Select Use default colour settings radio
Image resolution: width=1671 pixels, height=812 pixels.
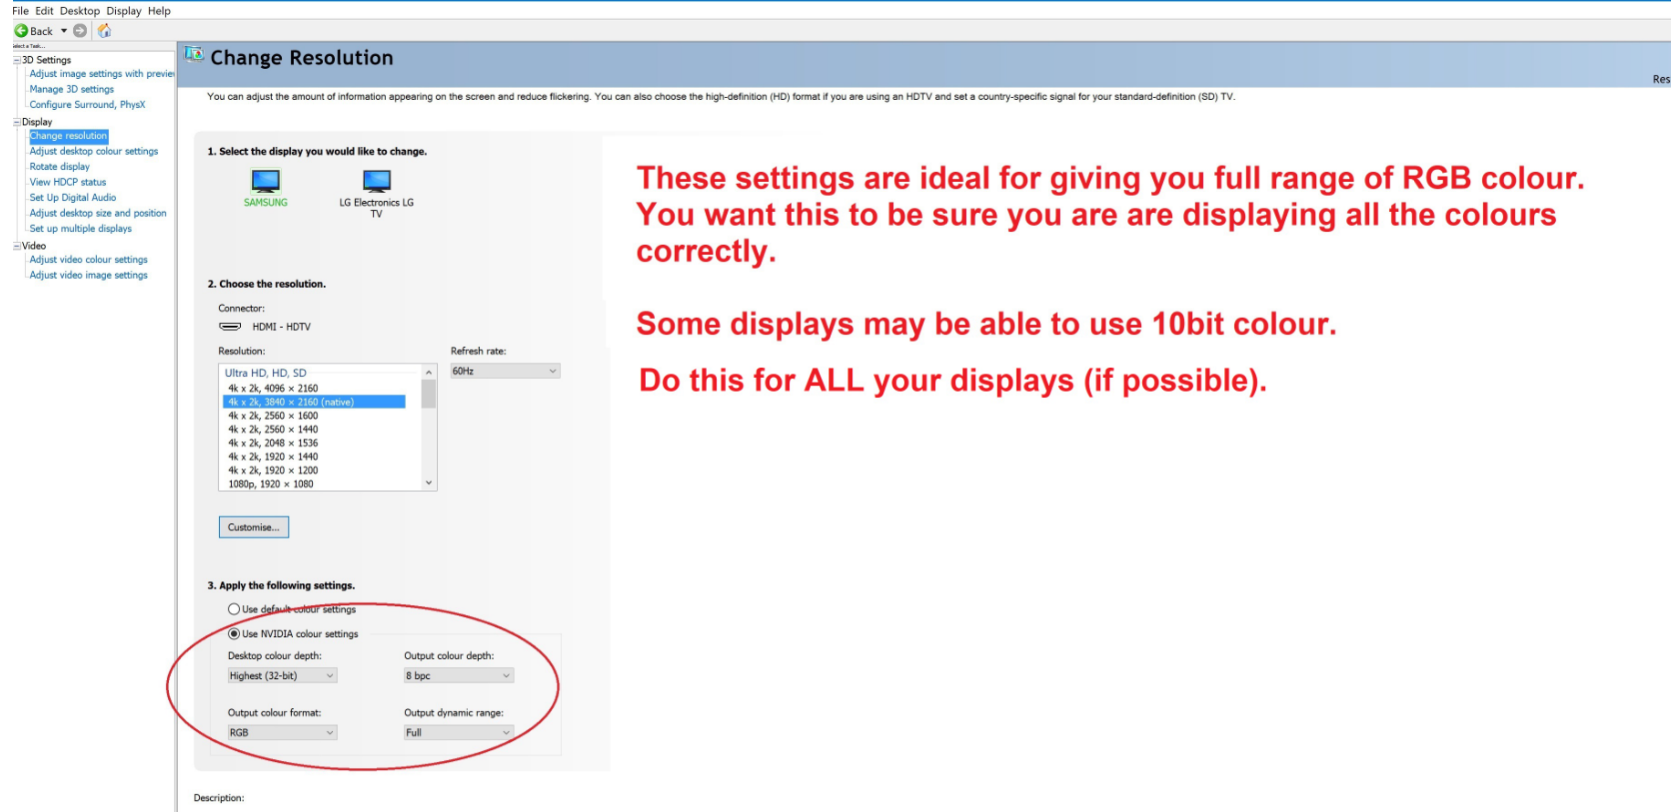pyautogui.click(x=234, y=609)
